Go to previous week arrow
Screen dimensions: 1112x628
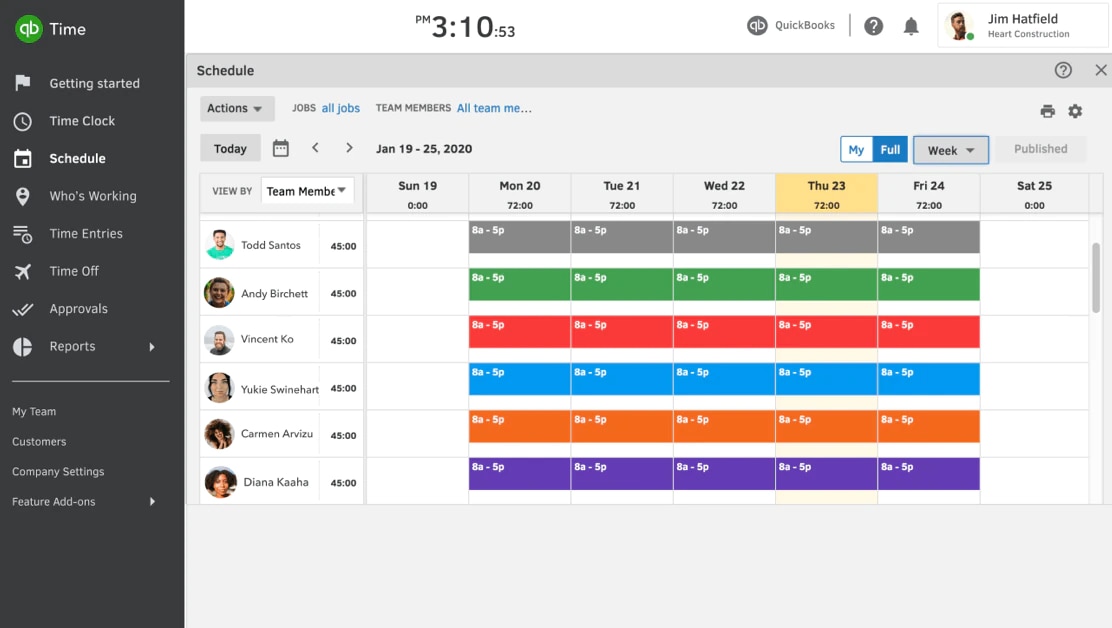[315, 148]
